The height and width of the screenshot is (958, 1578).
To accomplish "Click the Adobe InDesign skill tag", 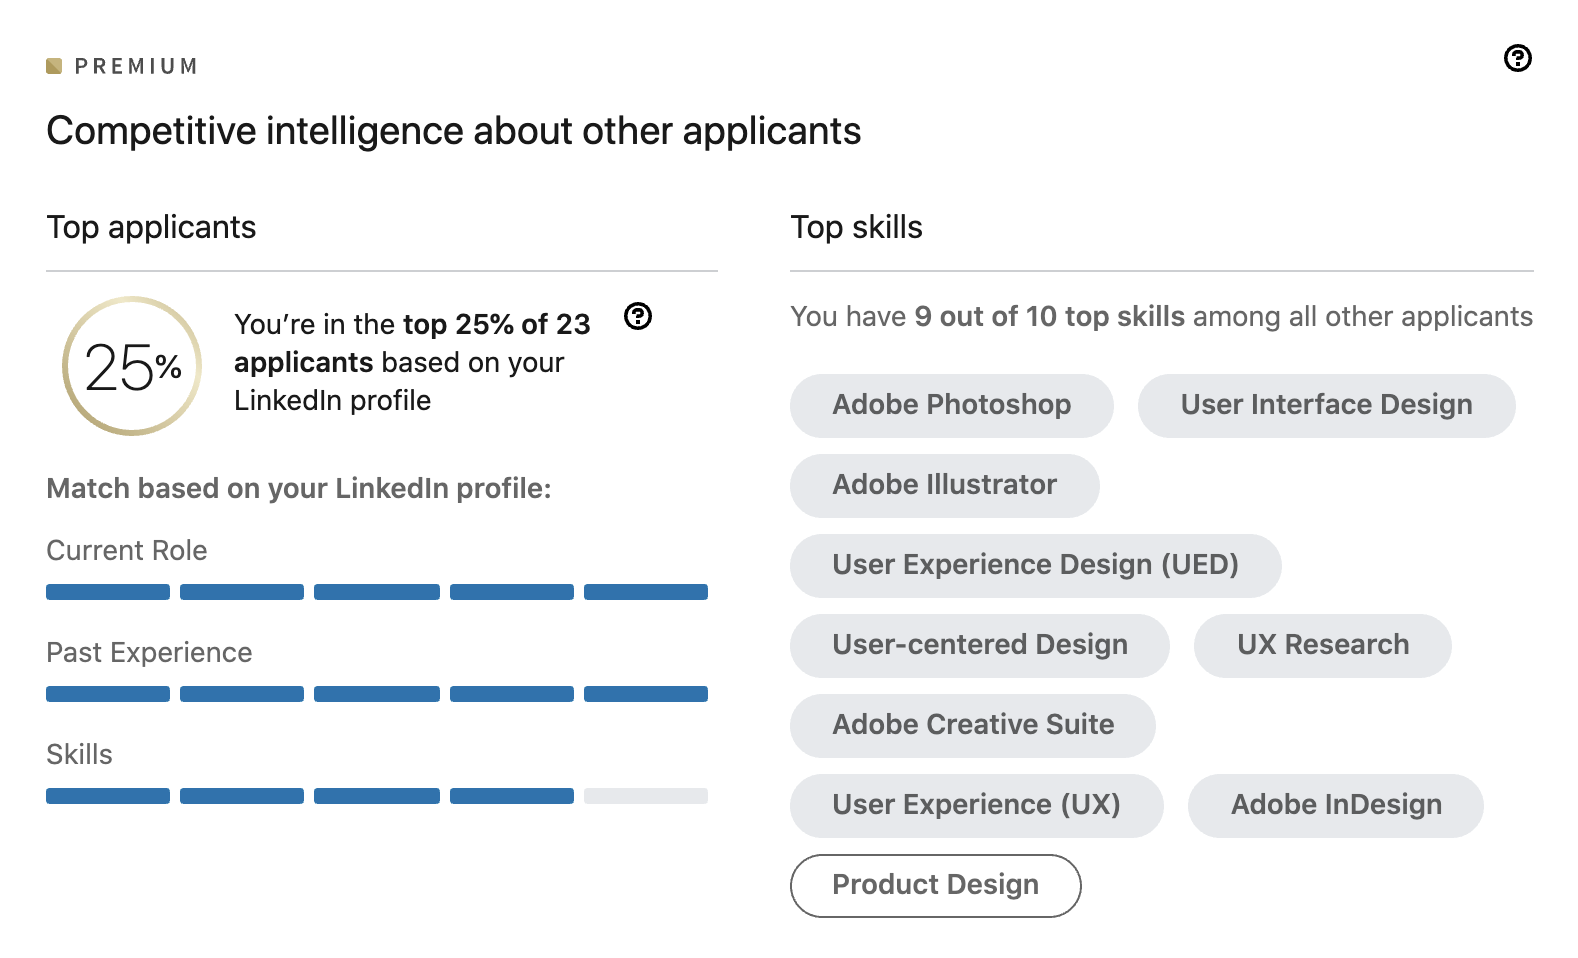I will tap(1335, 805).
